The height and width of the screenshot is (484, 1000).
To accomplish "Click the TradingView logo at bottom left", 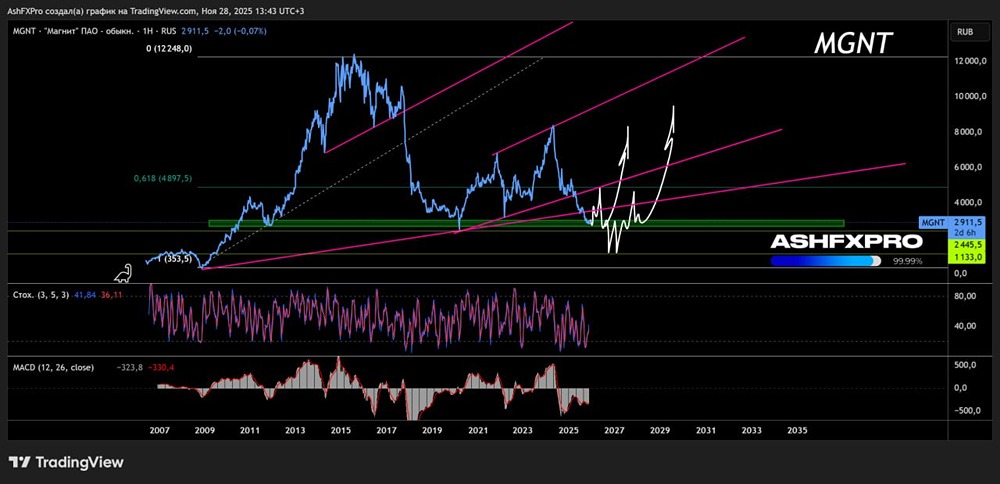I will point(66,462).
